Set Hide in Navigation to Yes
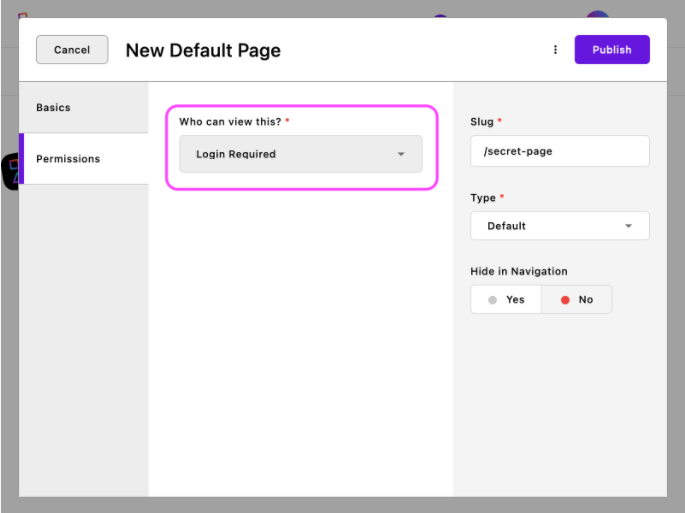 [x=506, y=300]
